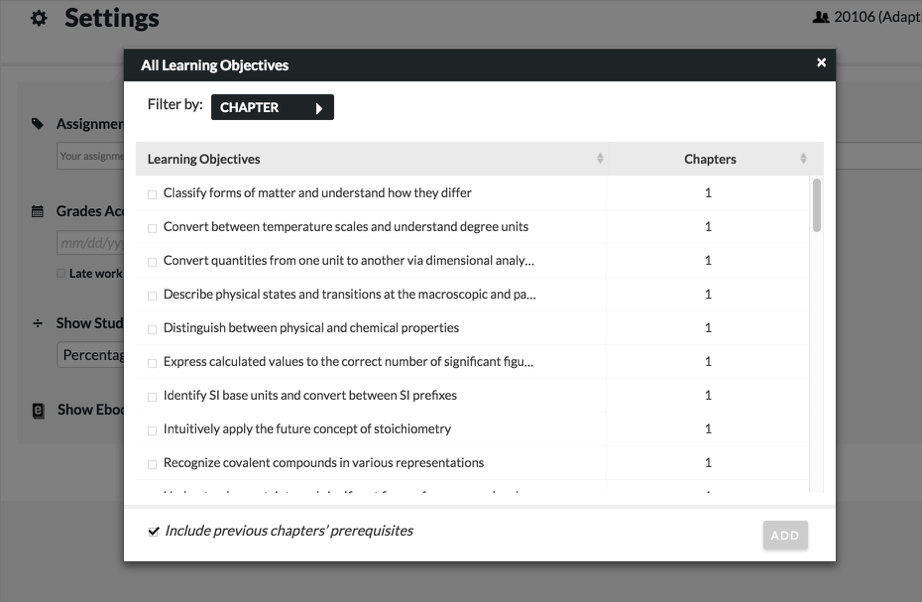Tick 'Distinguish between physical and chemical properties'
922x602 pixels.
152,329
